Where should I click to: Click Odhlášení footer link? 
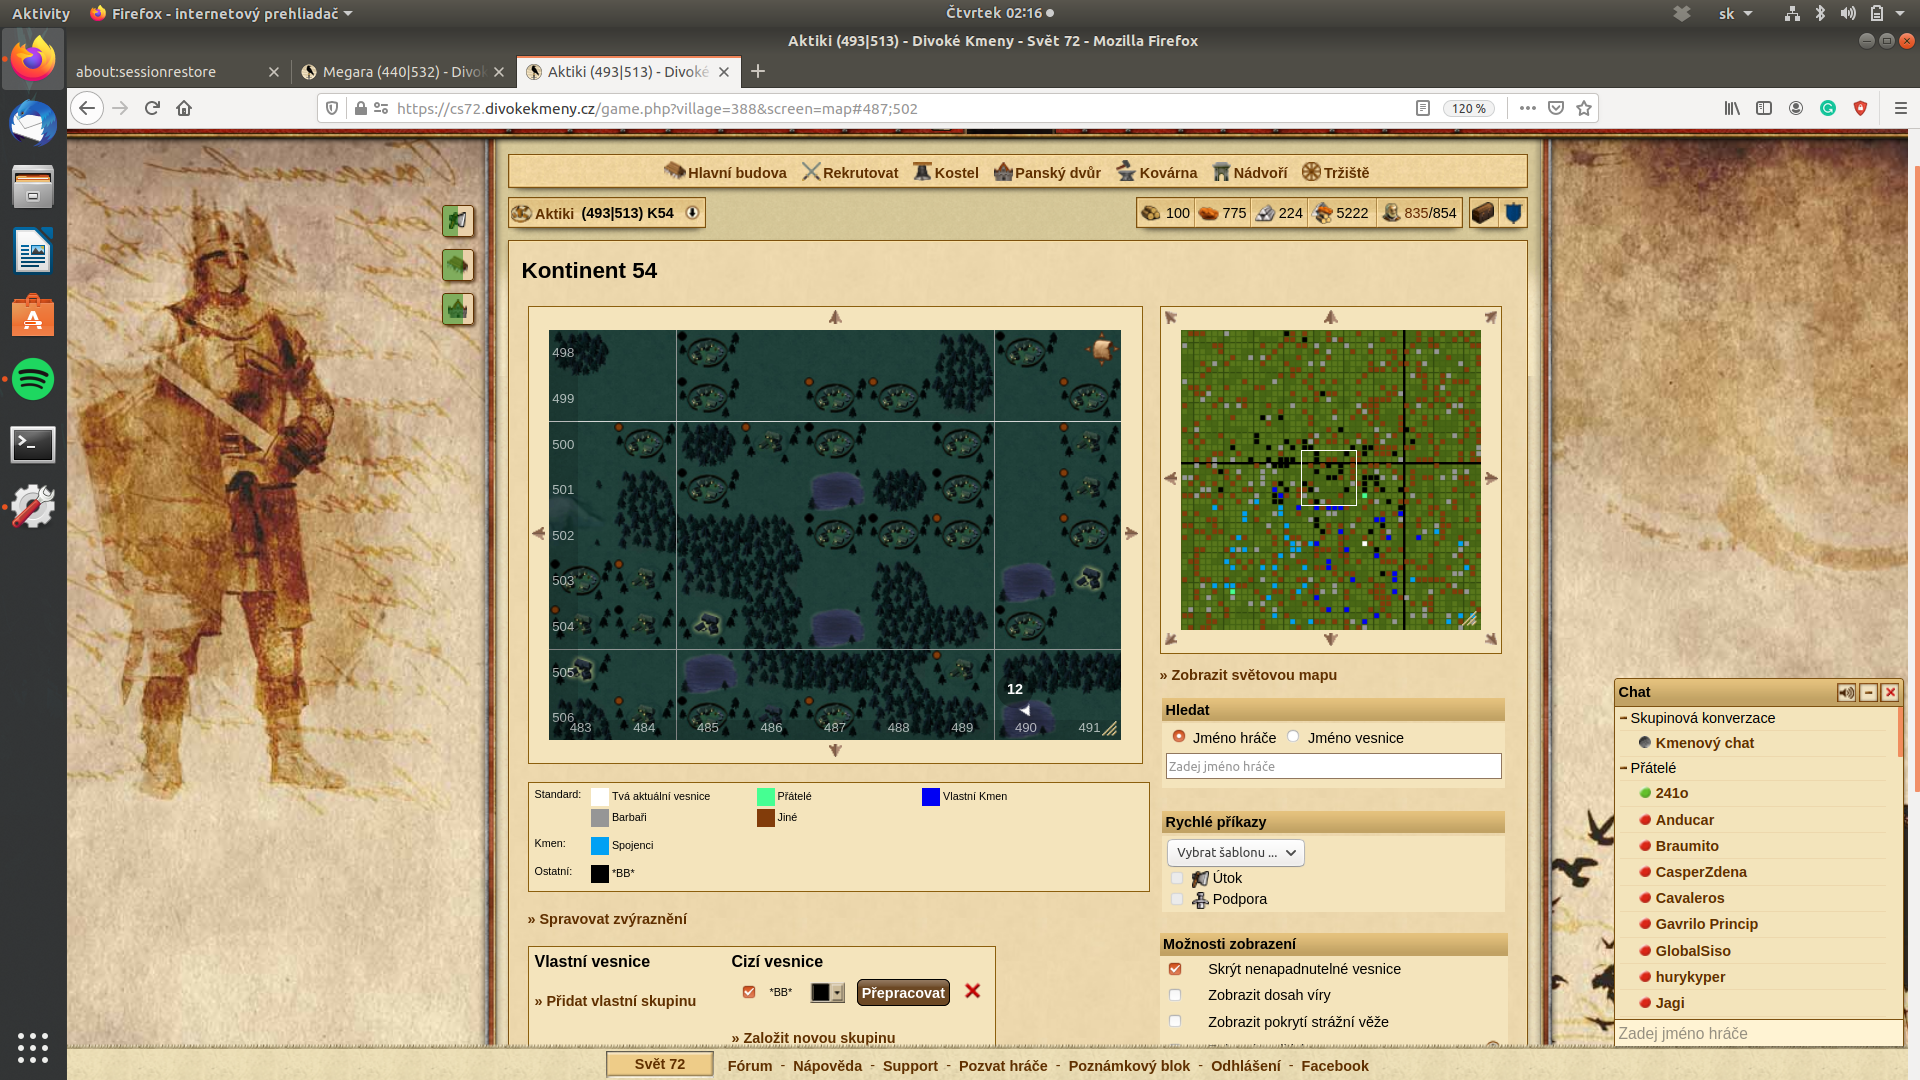1245,1066
